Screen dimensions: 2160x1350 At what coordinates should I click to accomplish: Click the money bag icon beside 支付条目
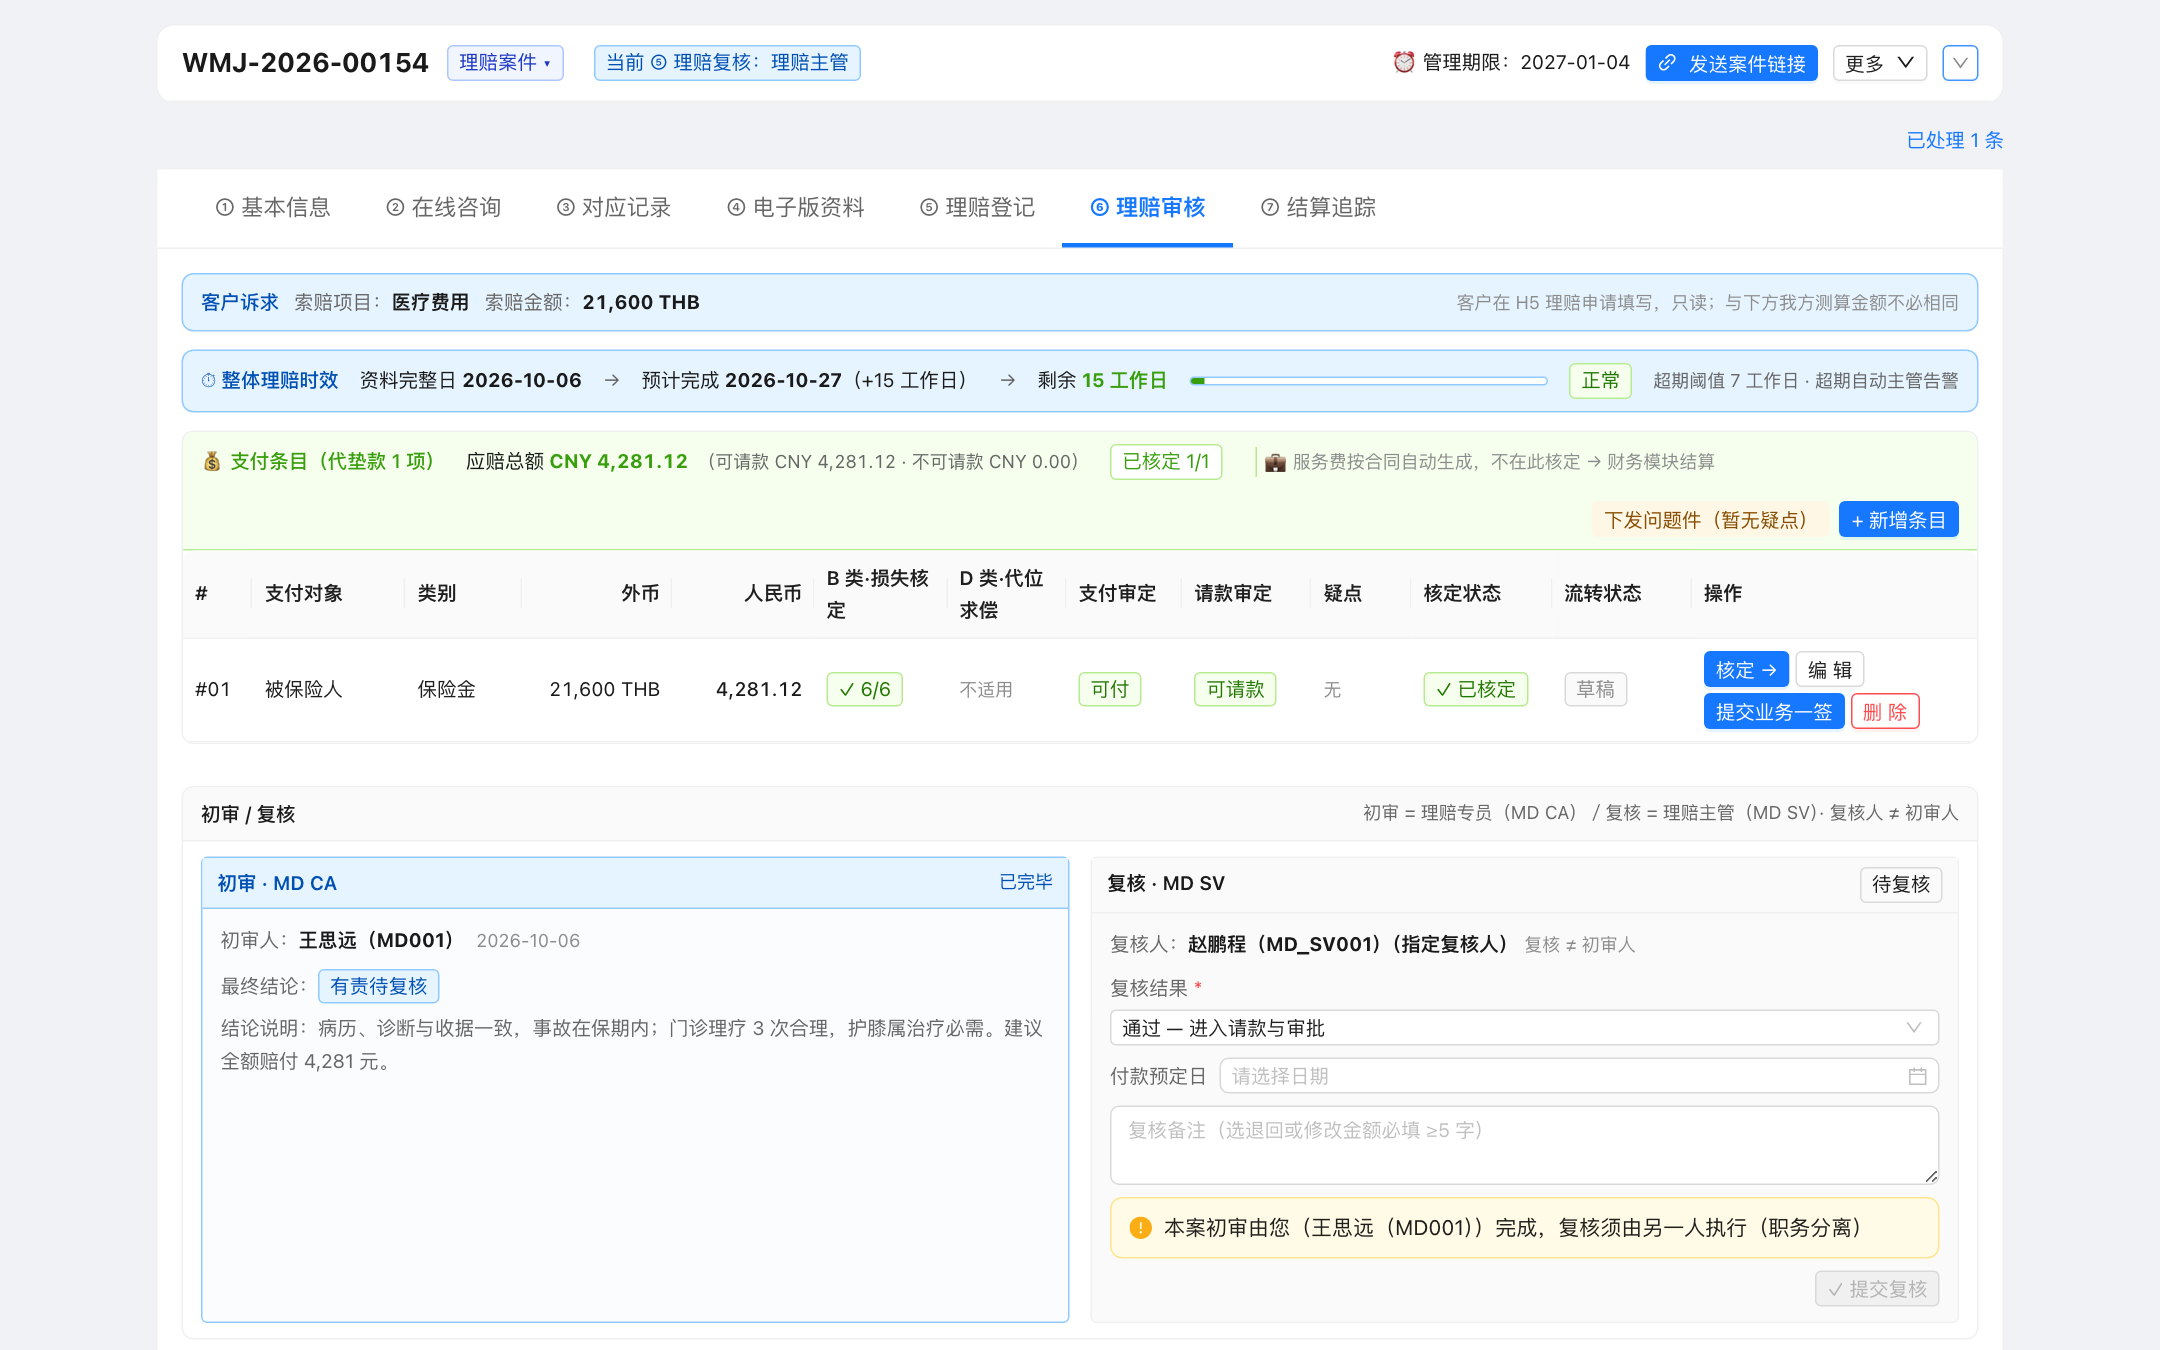212,461
